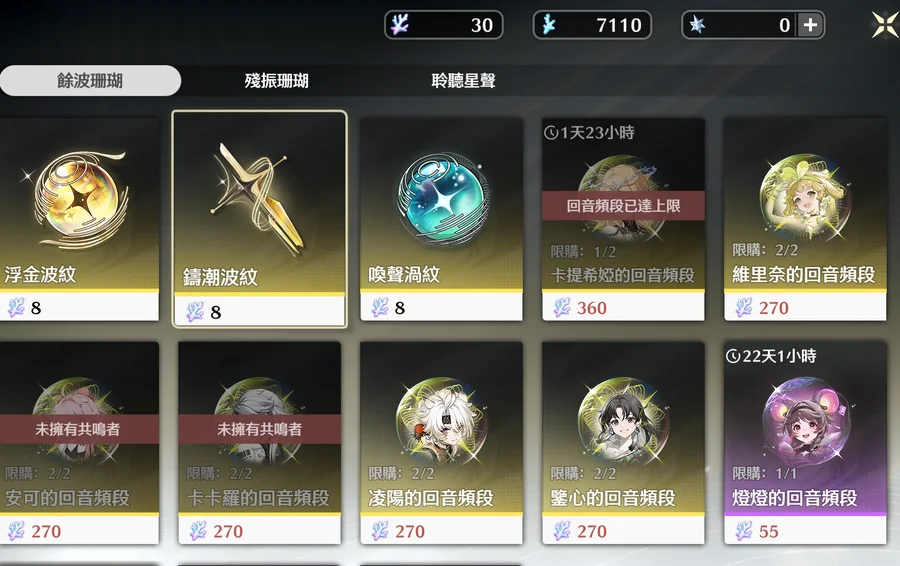This screenshot has width=900, height=566.
Task: Select the 餘波珊瑚 tab
Action: [x=90, y=80]
